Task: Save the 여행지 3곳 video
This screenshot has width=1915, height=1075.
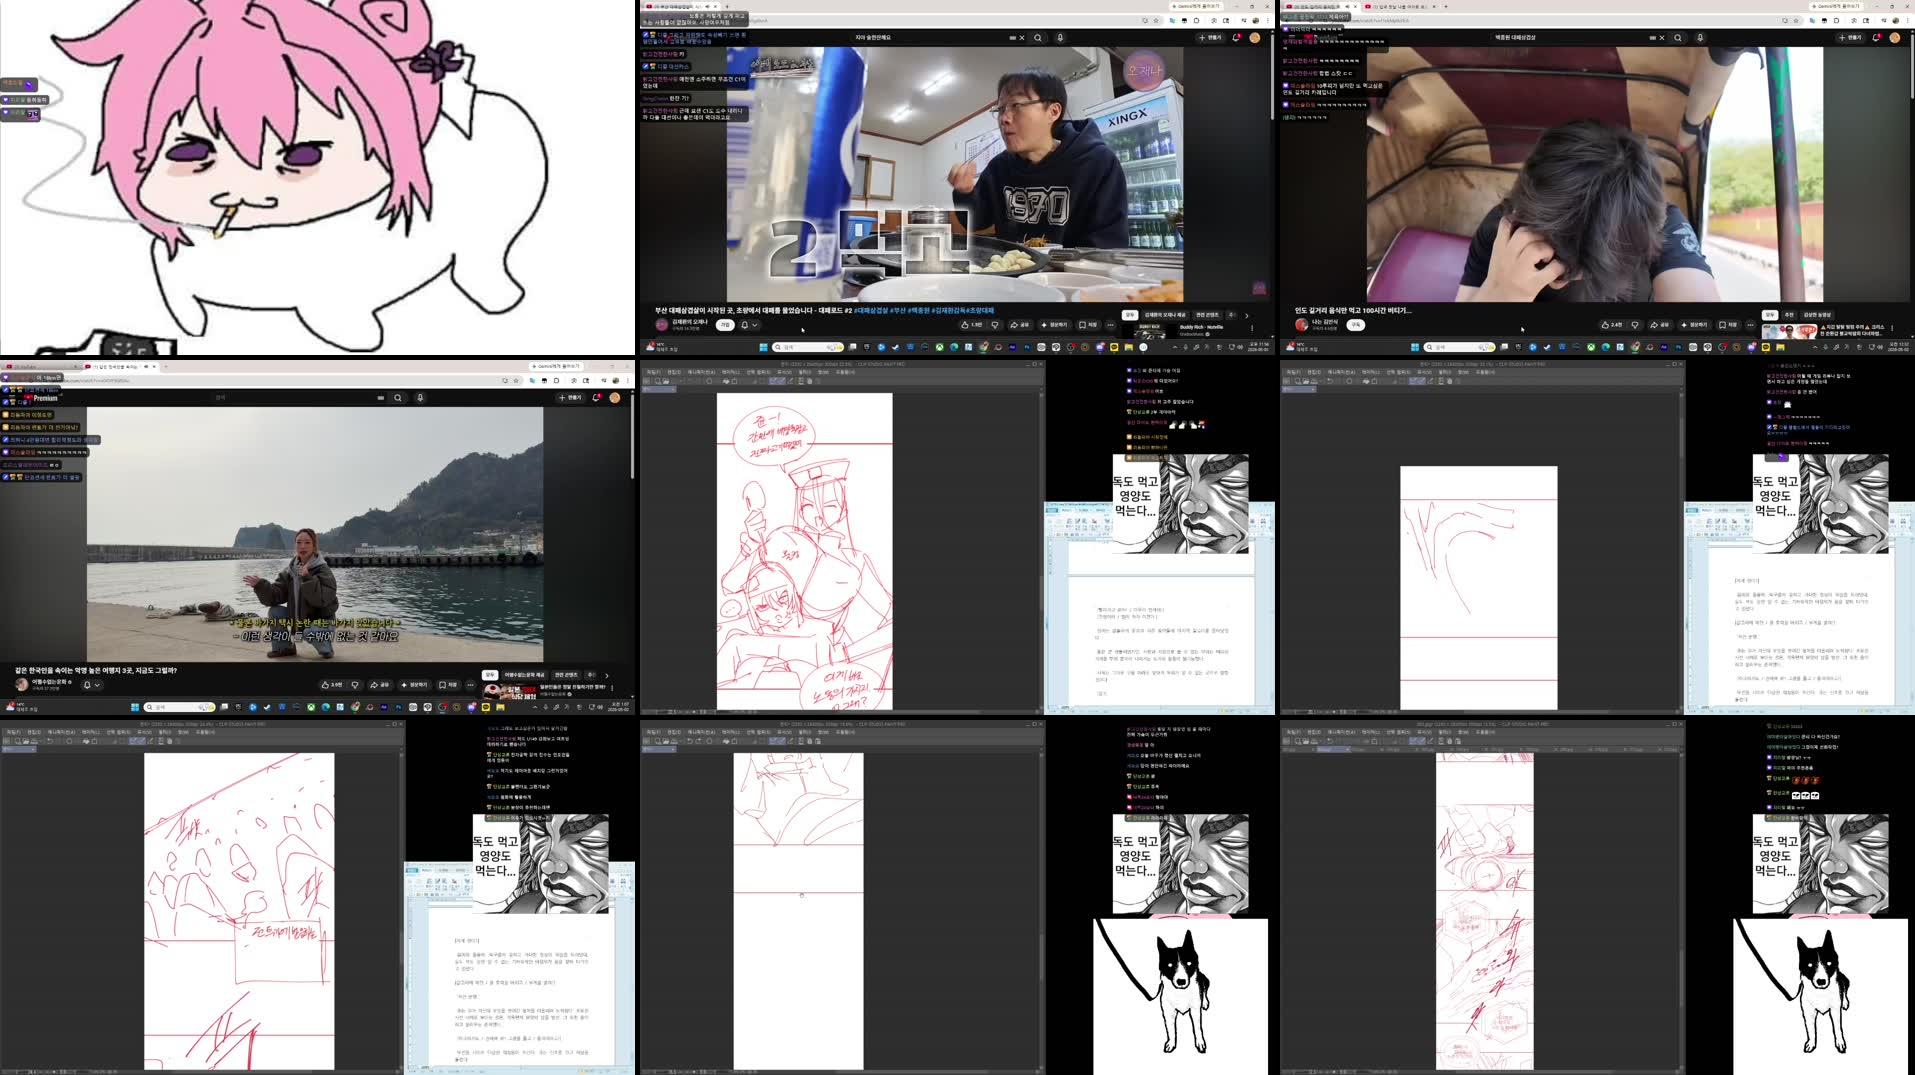Action: click(448, 685)
